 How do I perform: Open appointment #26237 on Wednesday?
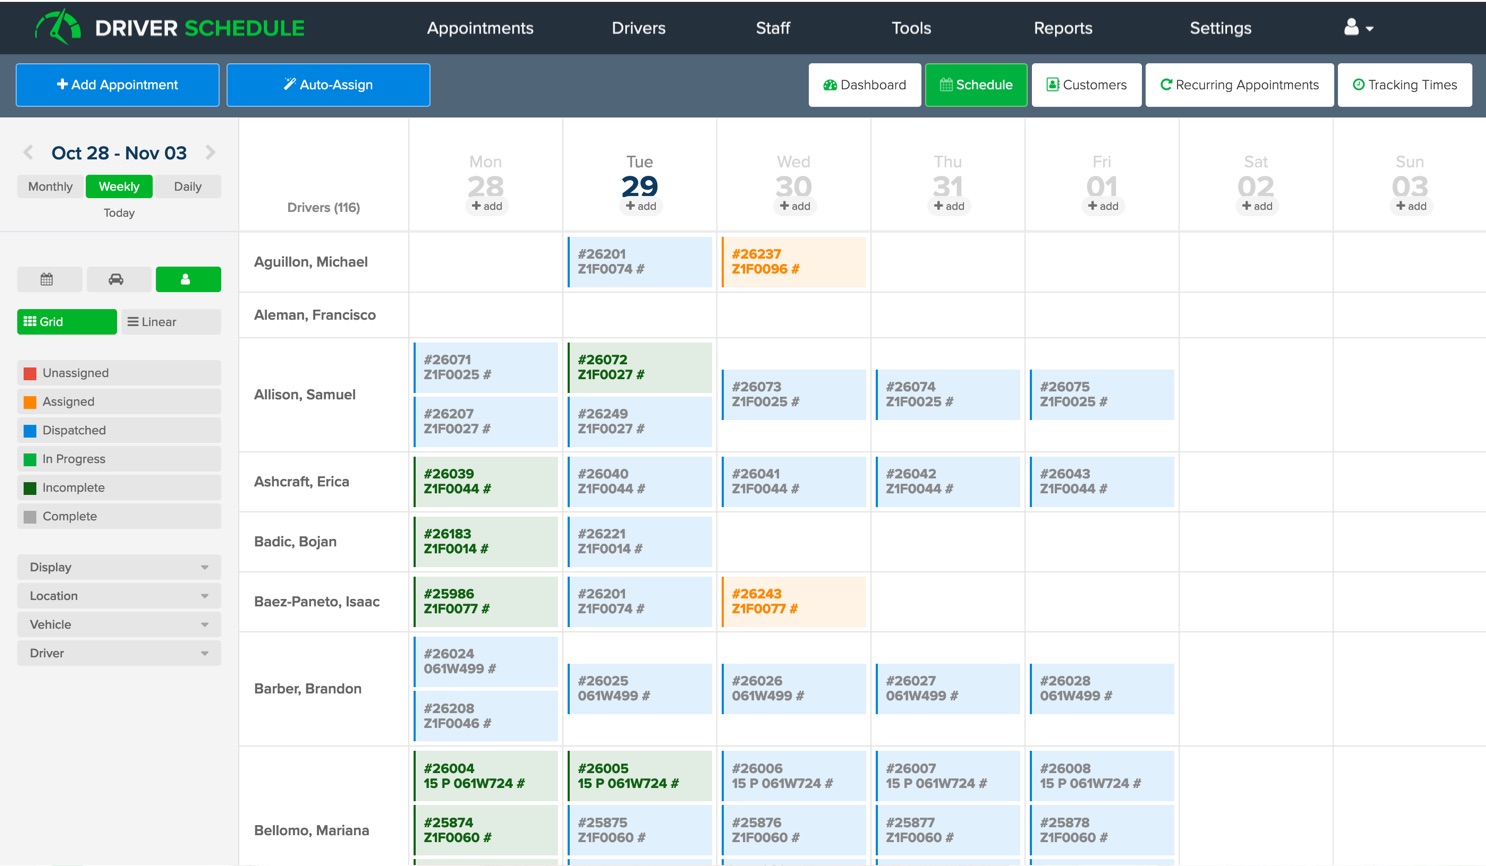click(793, 262)
